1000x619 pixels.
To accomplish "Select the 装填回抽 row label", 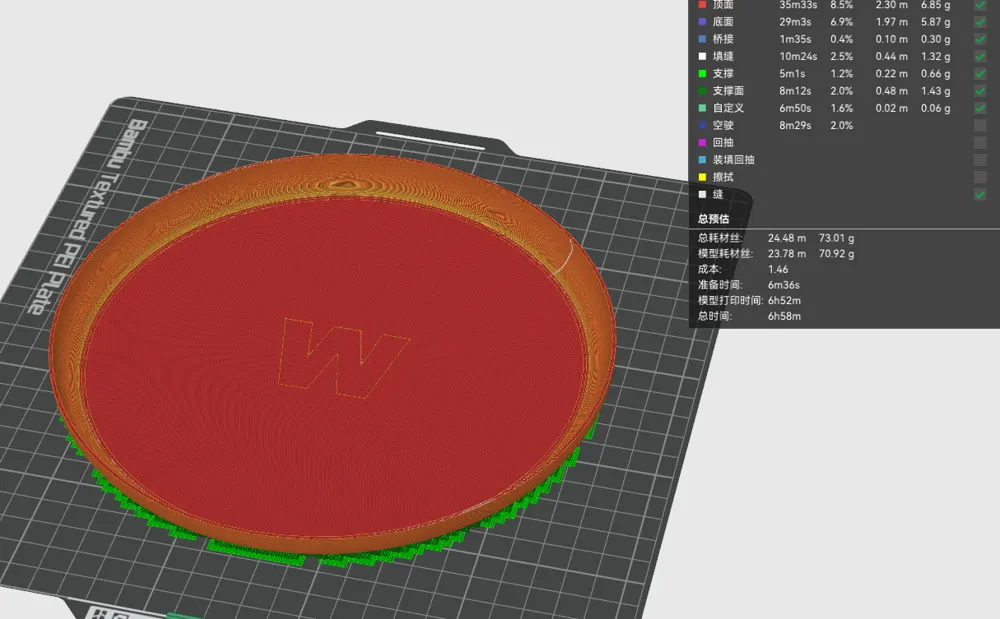I will click(733, 159).
